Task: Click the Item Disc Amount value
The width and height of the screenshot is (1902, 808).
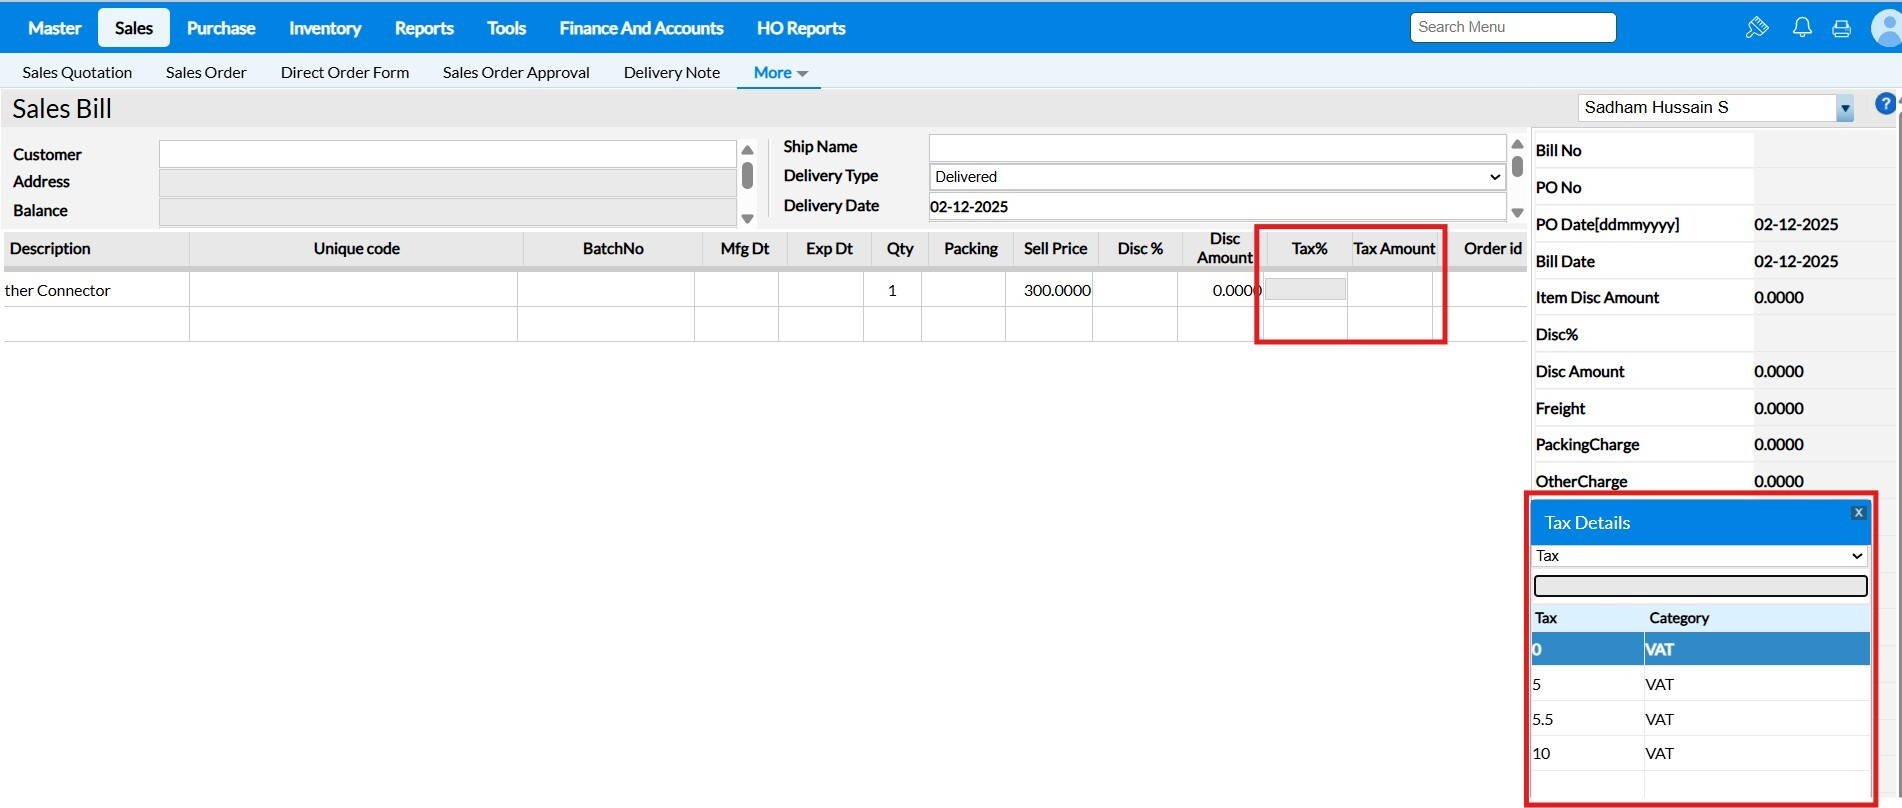Action: [x=1779, y=297]
